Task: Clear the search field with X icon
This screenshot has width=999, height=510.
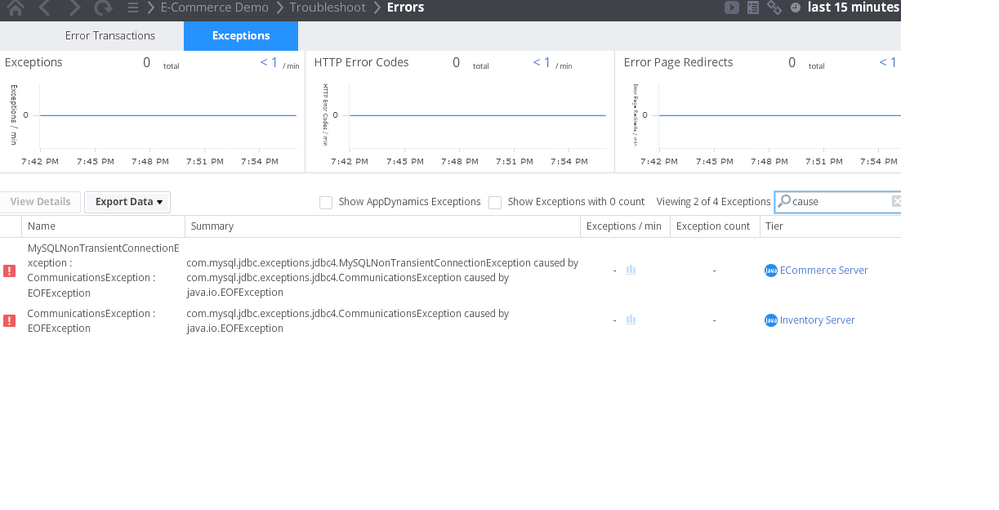Action: [896, 201]
